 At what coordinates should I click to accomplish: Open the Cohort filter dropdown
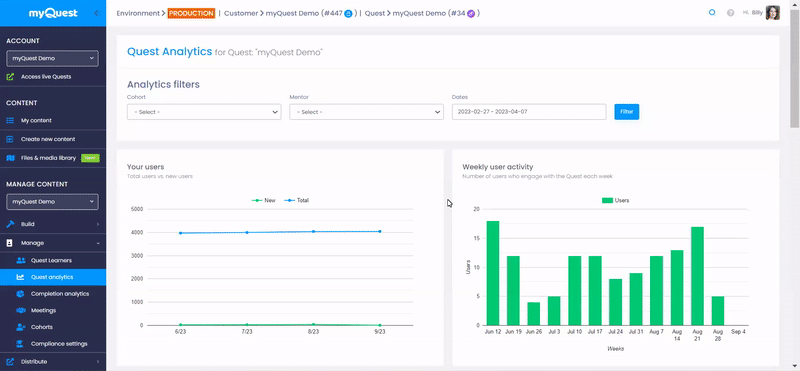tap(204, 112)
